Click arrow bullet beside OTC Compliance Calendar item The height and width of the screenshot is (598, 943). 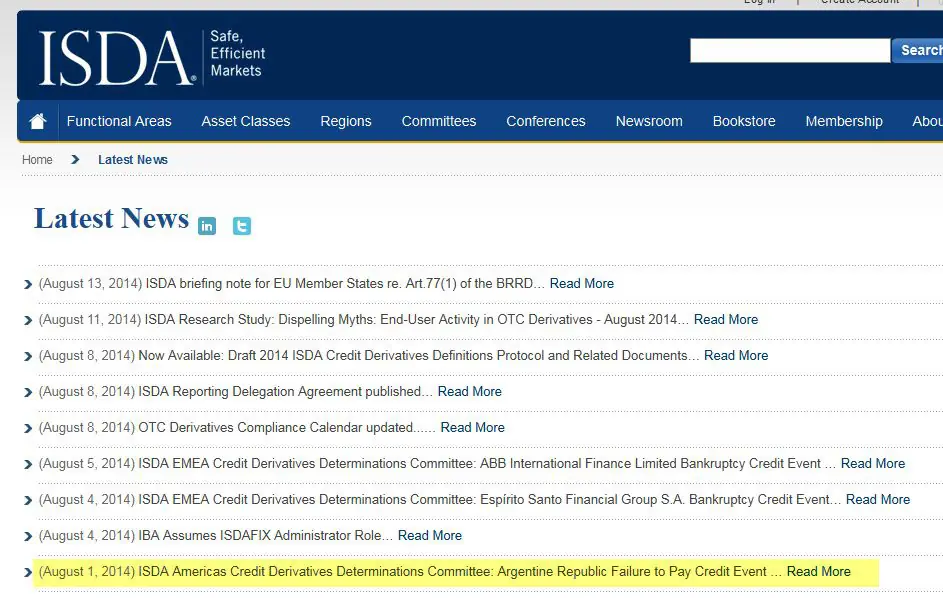coord(28,428)
